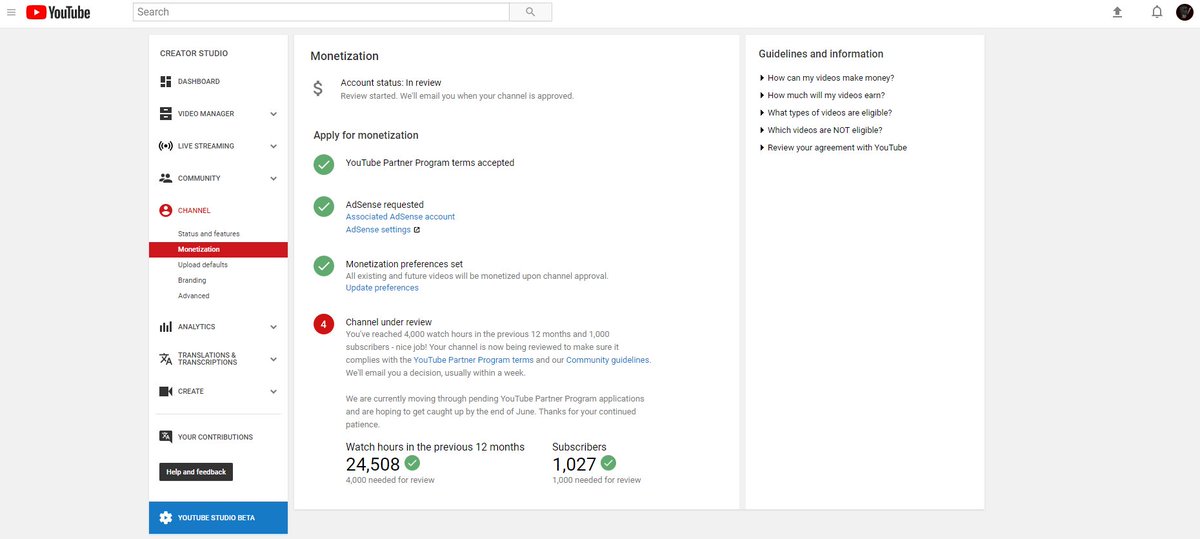The image size is (1200, 539).
Task: Expand the Create section chevron
Action: tap(273, 392)
